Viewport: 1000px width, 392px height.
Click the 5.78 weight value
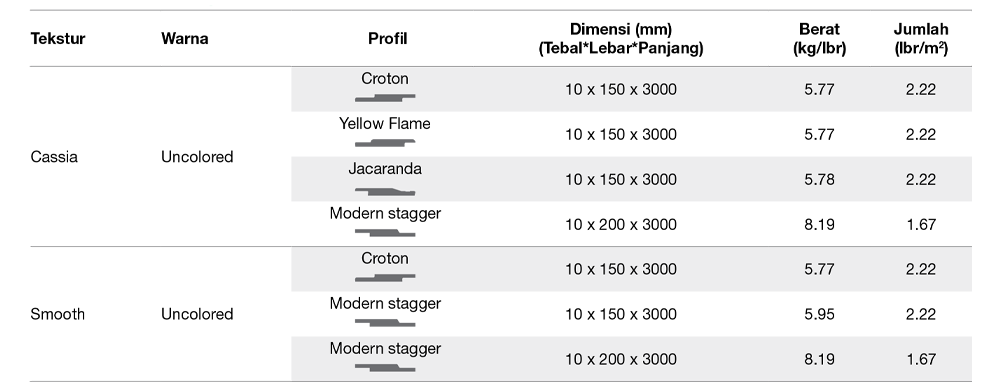819,180
